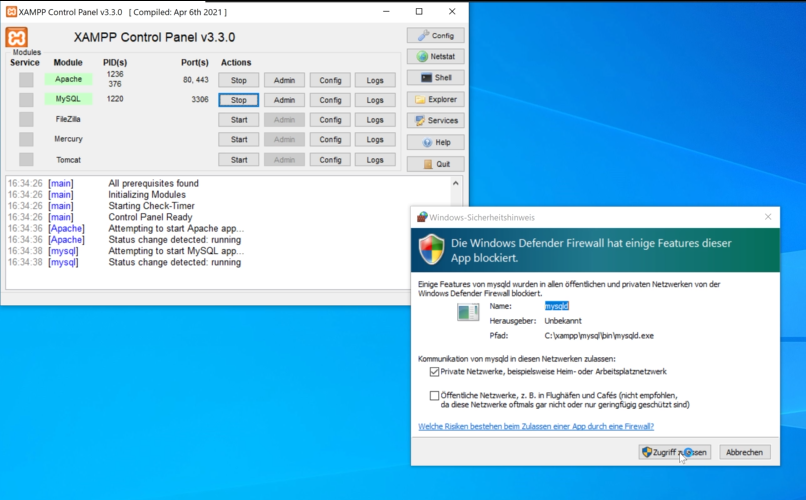Image resolution: width=806 pixels, height=500 pixels.
Task: Open Tomcat Logs menu
Action: point(375,160)
